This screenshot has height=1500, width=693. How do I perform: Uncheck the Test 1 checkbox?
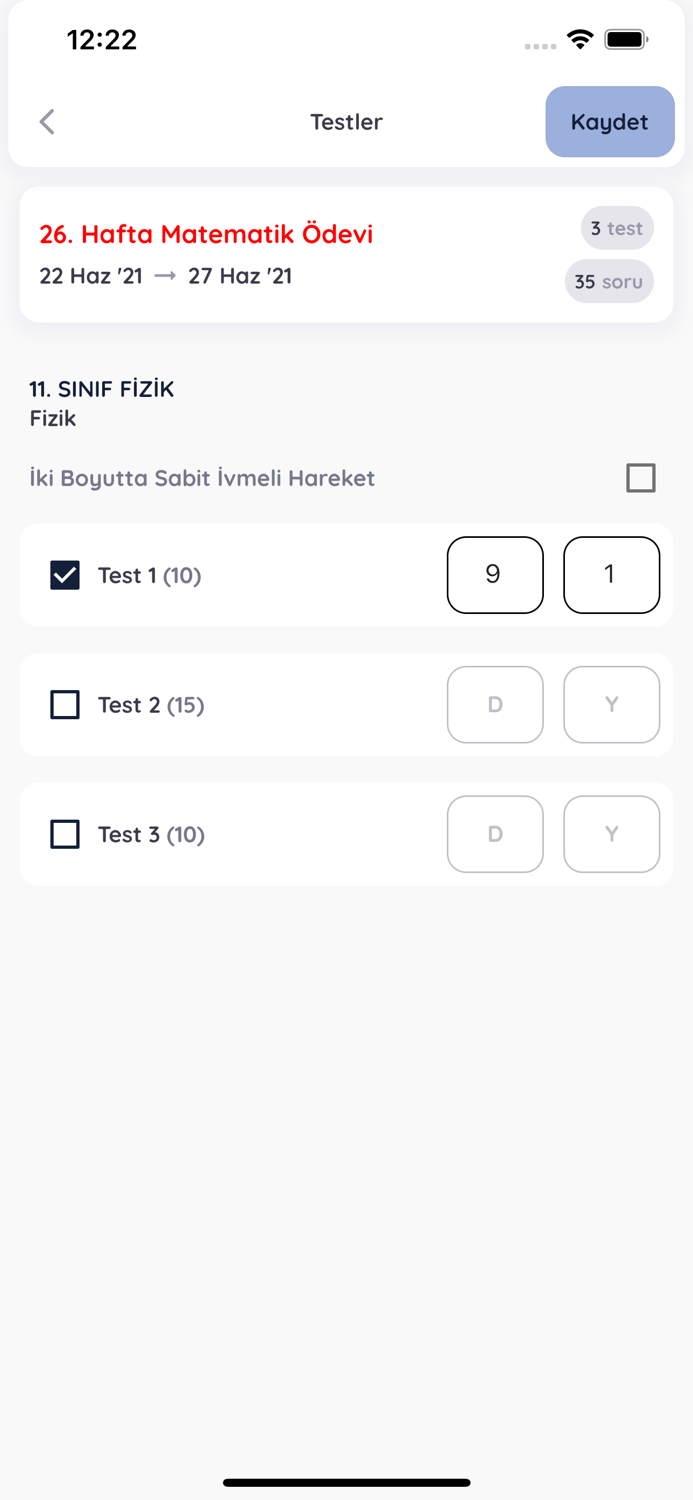point(65,575)
